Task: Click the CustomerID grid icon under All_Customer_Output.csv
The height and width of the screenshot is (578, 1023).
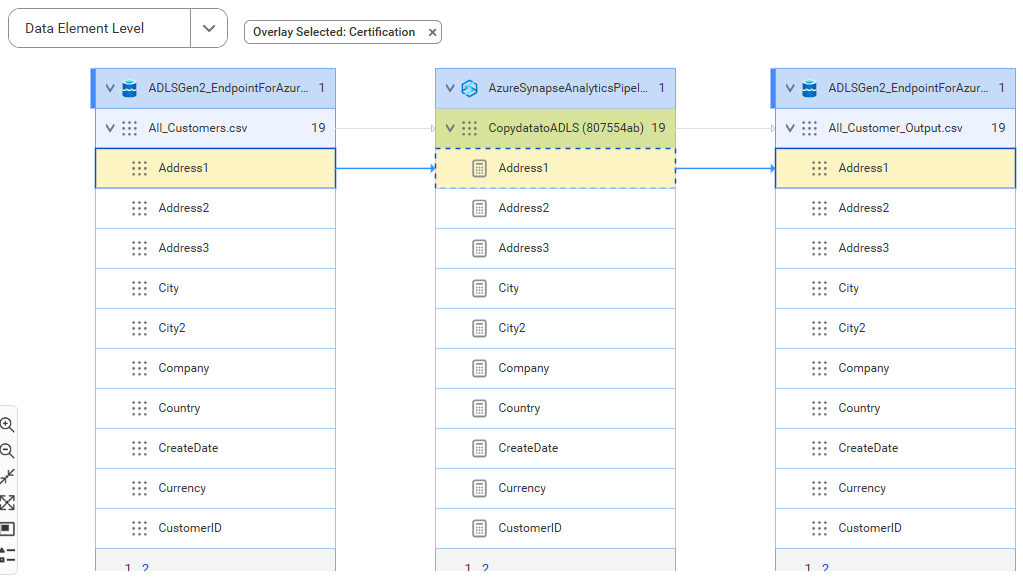Action: (819, 528)
